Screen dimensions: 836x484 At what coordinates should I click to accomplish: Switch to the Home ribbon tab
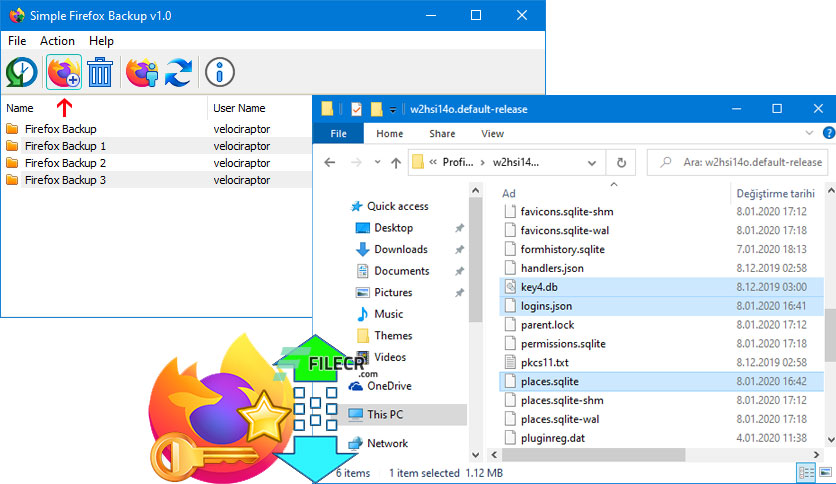pyautogui.click(x=390, y=134)
